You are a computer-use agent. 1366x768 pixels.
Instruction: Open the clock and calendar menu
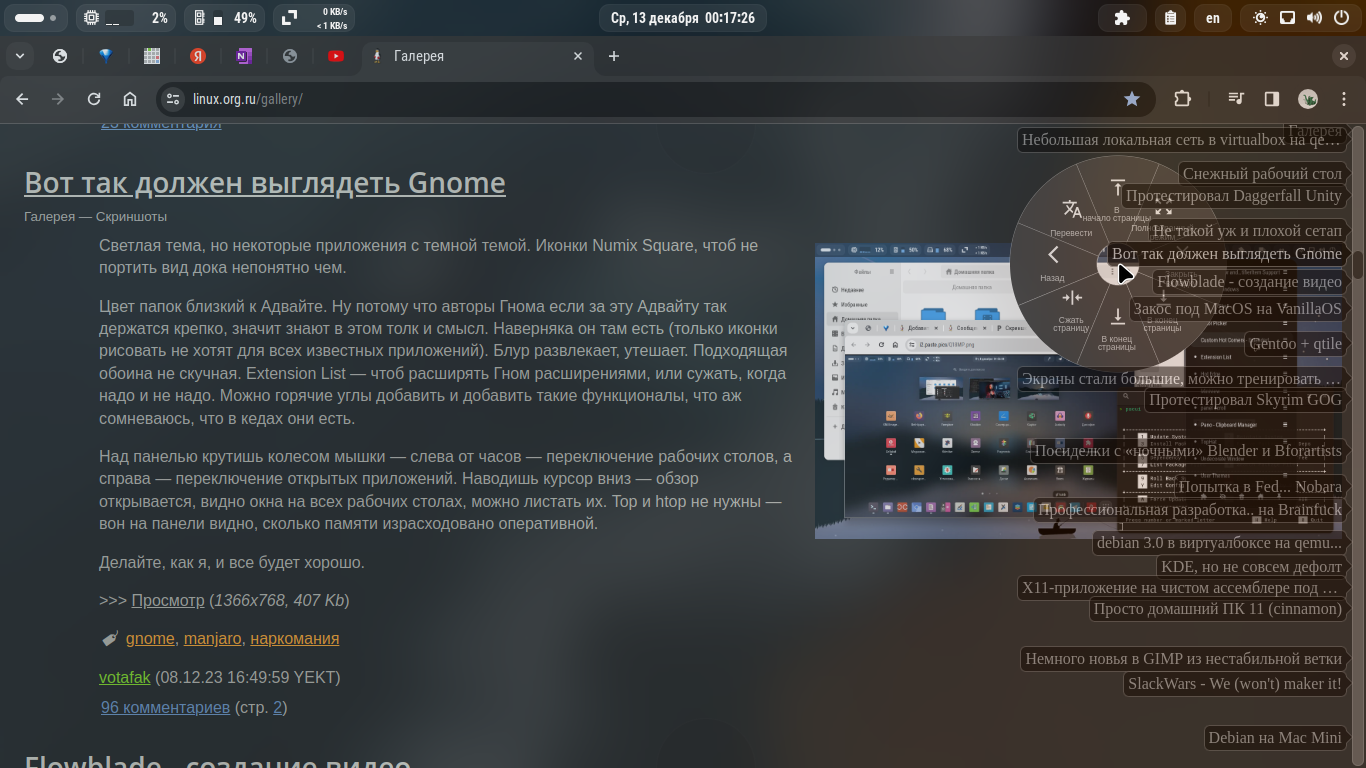click(x=683, y=18)
